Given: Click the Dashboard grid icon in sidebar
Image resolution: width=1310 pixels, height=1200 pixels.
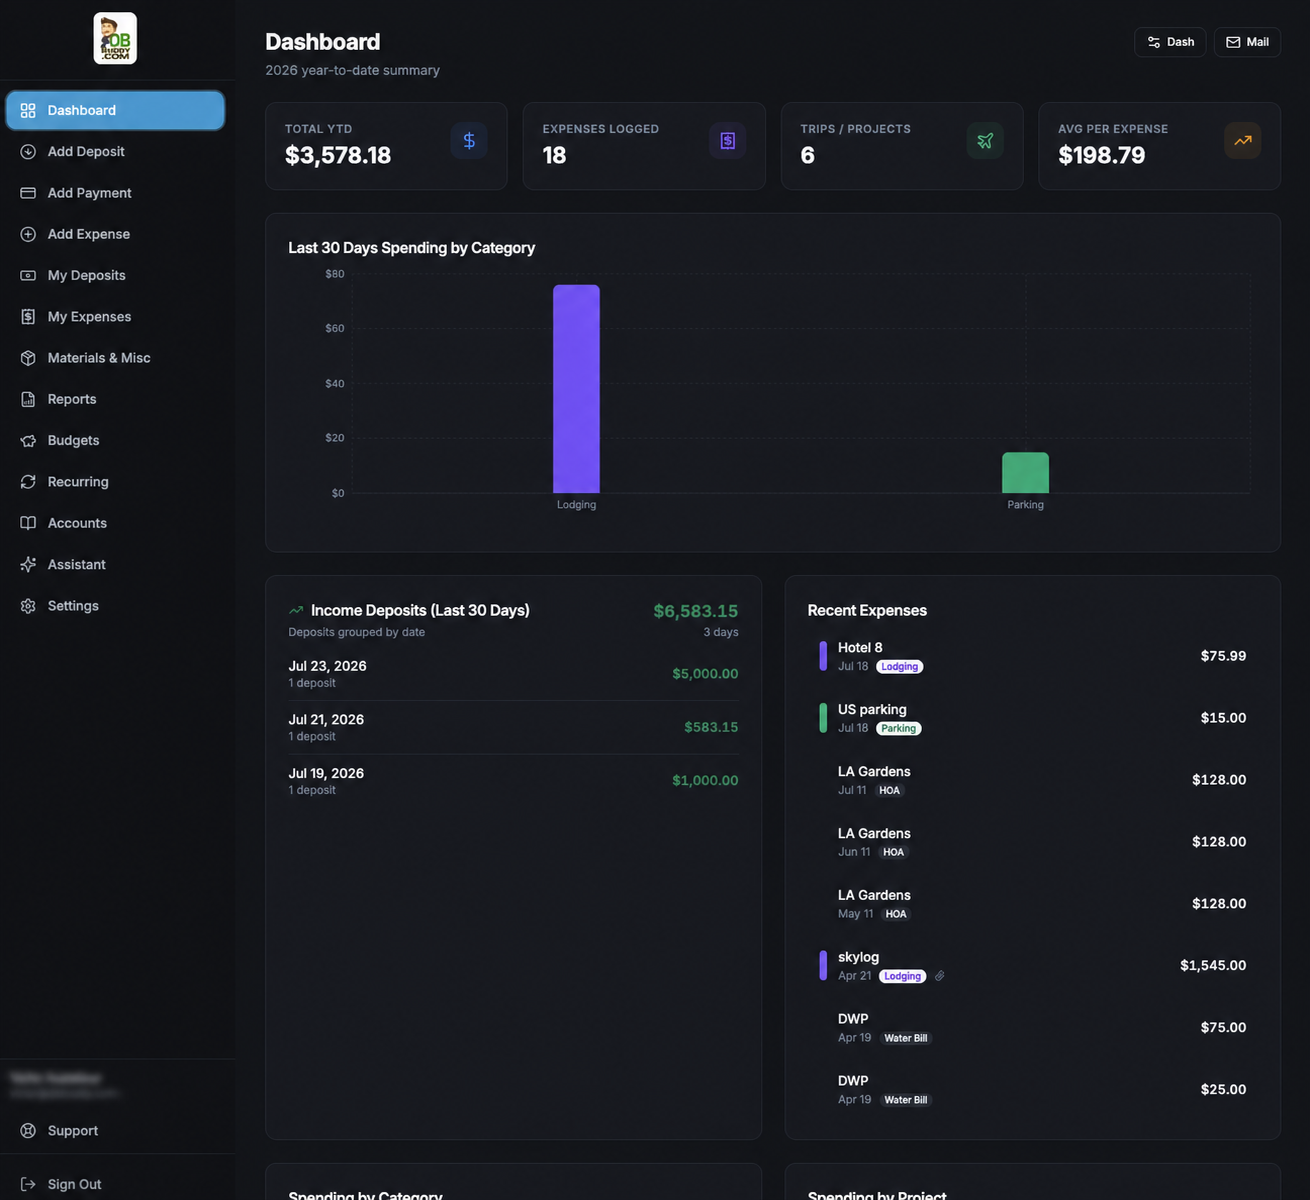Looking at the screenshot, I should coord(28,110).
